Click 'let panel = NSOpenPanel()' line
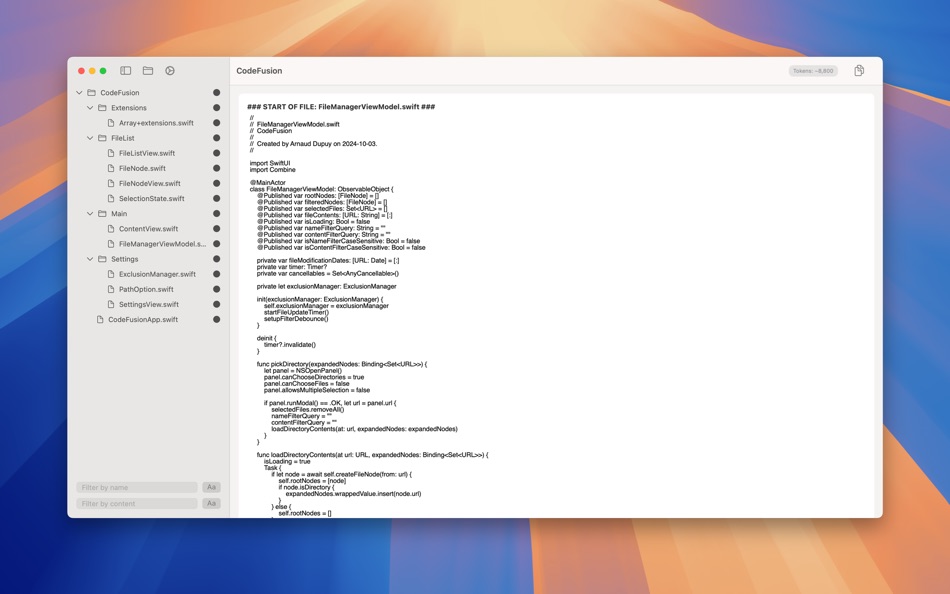The height and width of the screenshot is (594, 950). tap(303, 370)
